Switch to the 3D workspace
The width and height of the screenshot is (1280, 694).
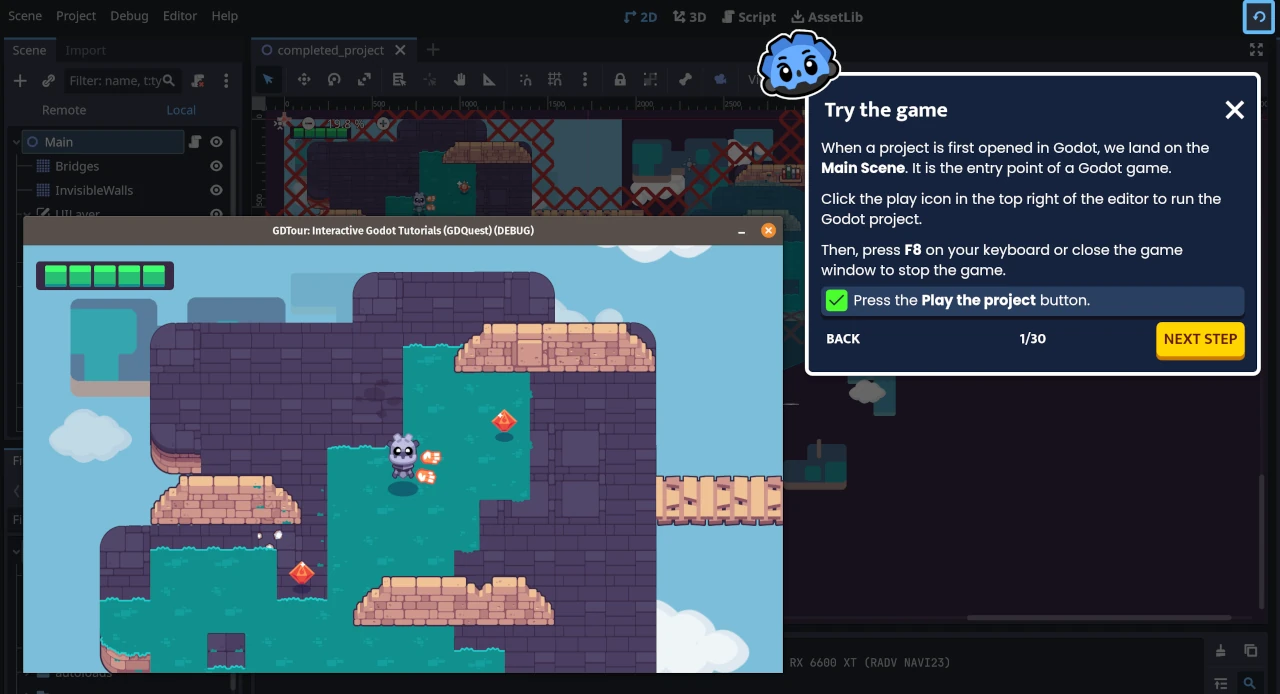coord(690,17)
